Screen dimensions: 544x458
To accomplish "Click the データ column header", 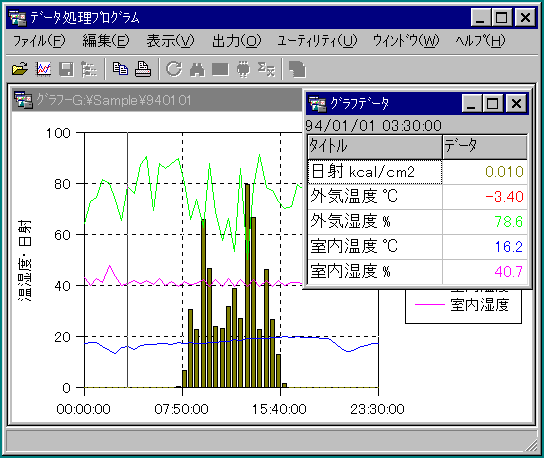I will point(485,147).
